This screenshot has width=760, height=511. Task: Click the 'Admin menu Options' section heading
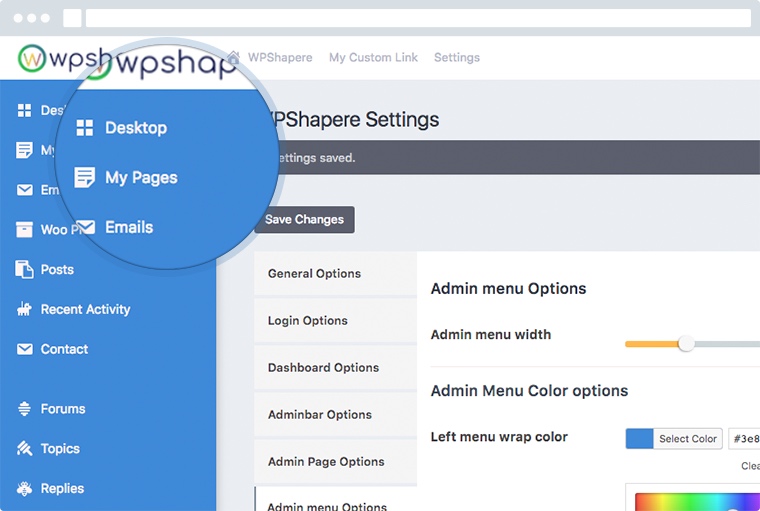pyautogui.click(x=508, y=288)
